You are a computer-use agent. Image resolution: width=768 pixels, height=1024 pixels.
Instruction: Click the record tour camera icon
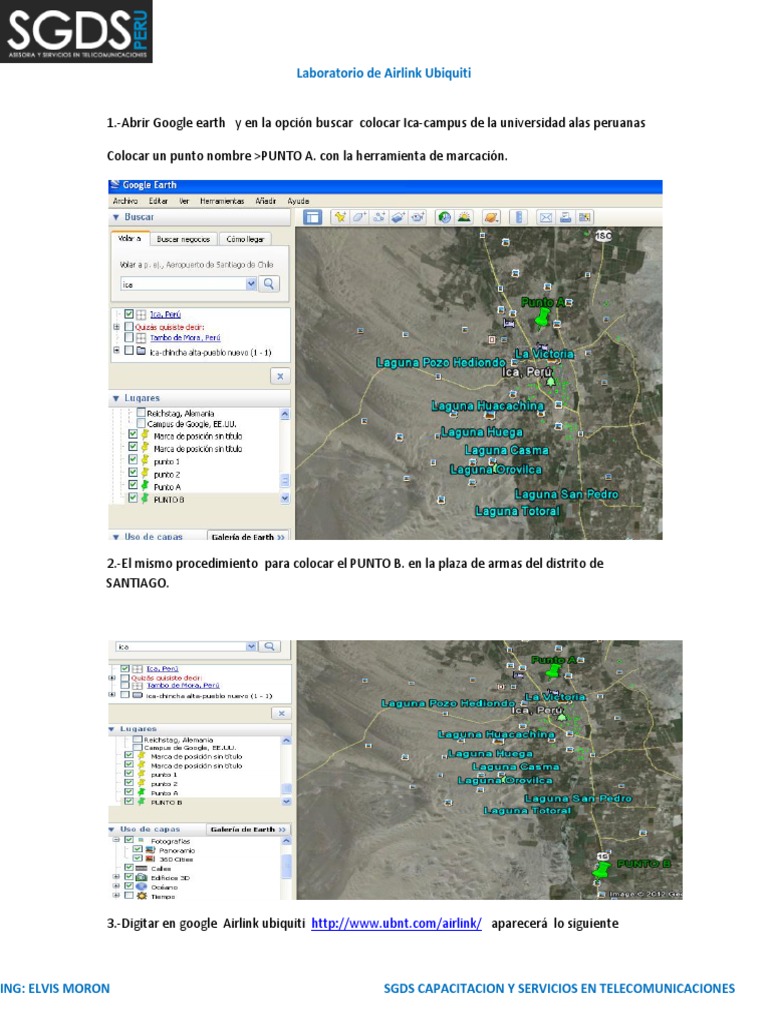(418, 217)
